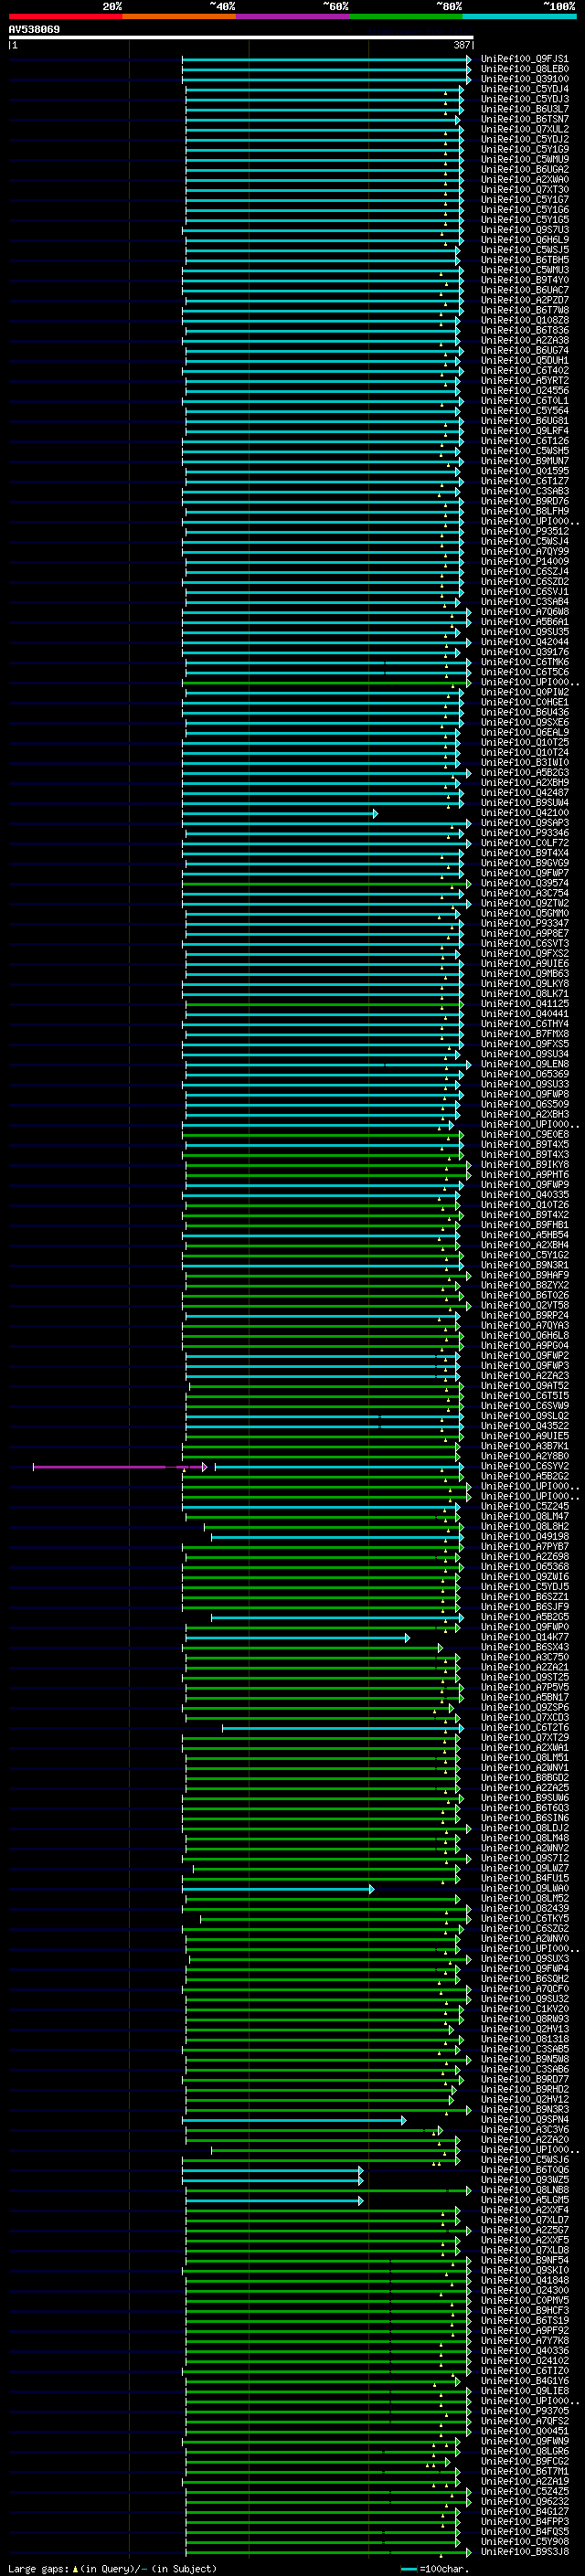Screen dimensions: 585x2576
Task: Click the short cyan bar for UniRef100_B6T0Q6
Action: 273,2170
